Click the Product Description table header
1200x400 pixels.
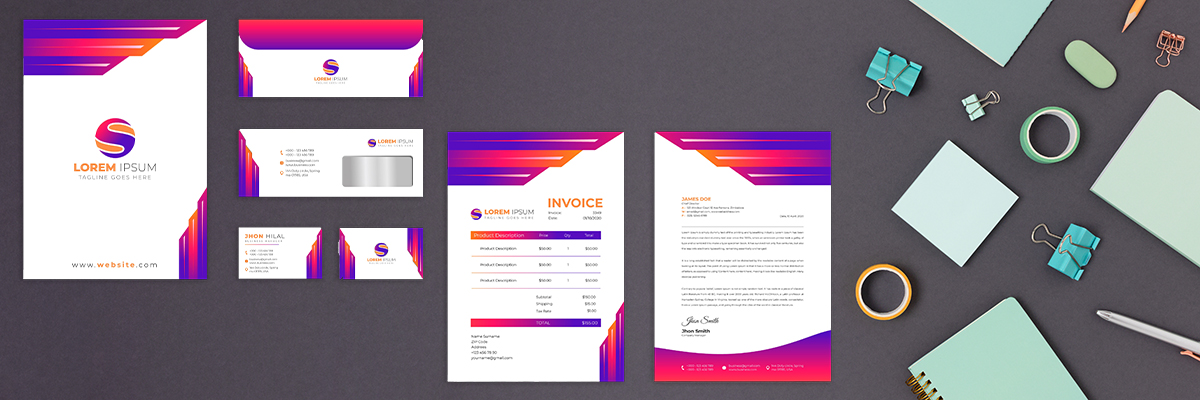point(498,235)
